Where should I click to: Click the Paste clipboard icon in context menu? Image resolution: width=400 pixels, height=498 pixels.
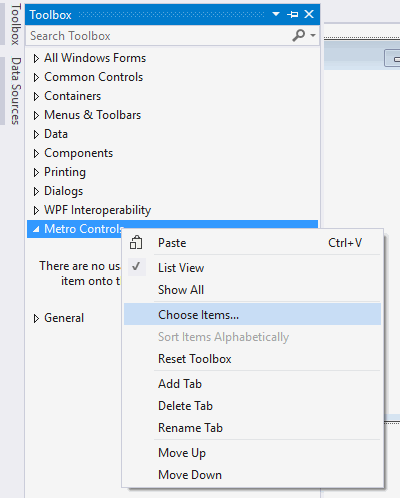[136, 243]
